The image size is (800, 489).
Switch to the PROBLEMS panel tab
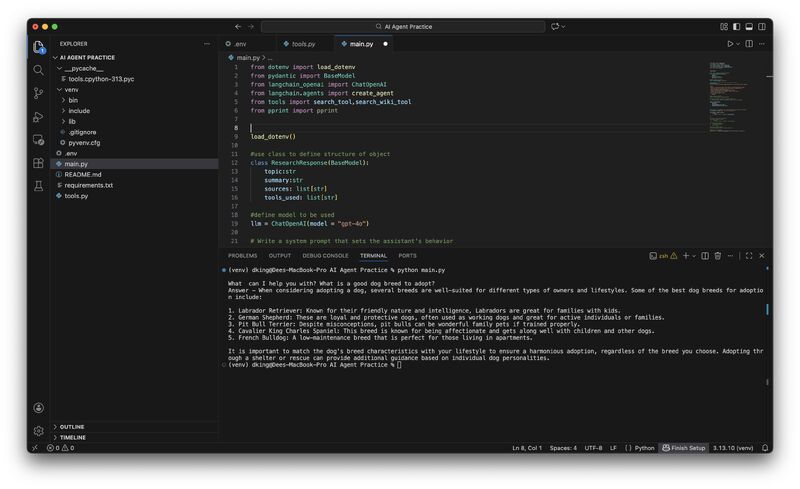(242, 256)
